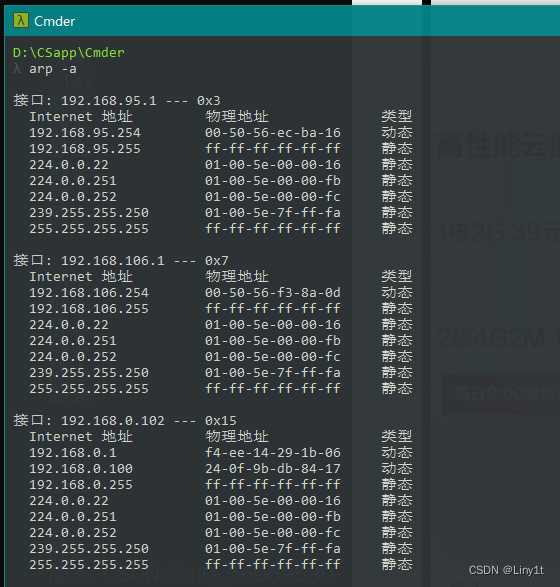Click 动态 type for 192.168.0.100 row

397,469
